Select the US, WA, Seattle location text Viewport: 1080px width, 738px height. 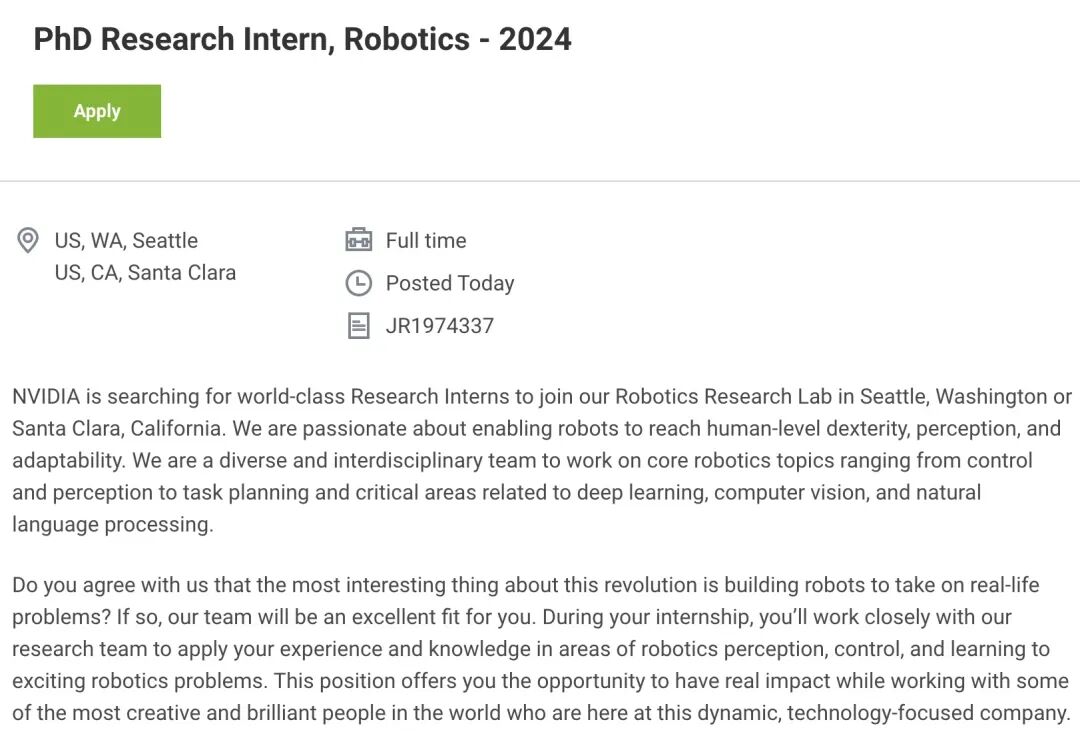tap(126, 240)
